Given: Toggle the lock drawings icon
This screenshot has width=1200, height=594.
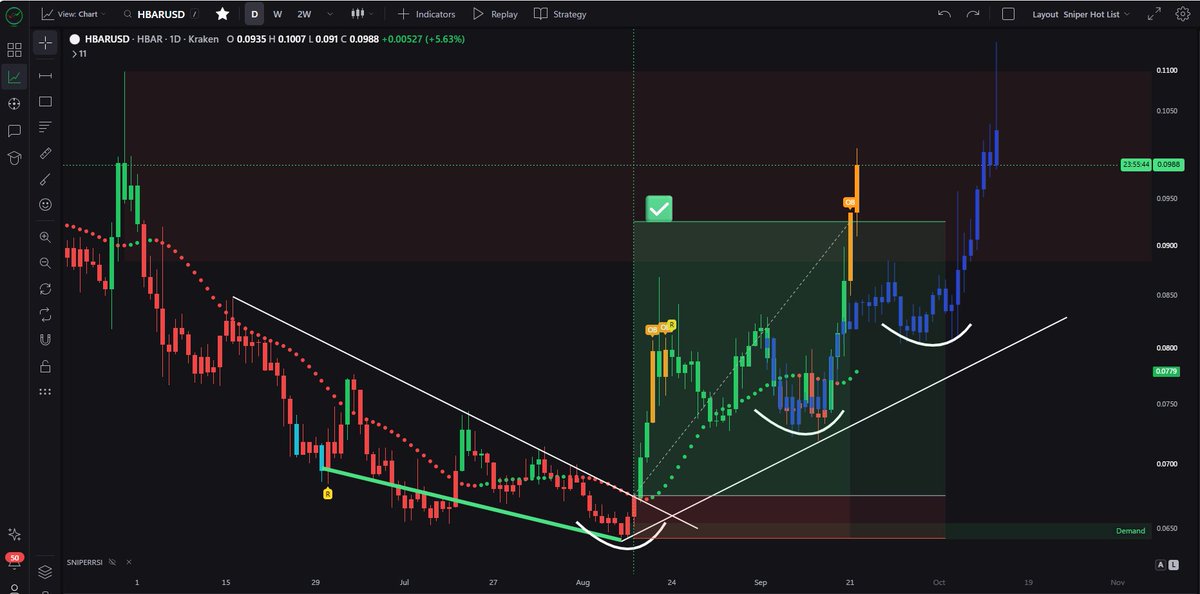Looking at the screenshot, I should (45, 366).
